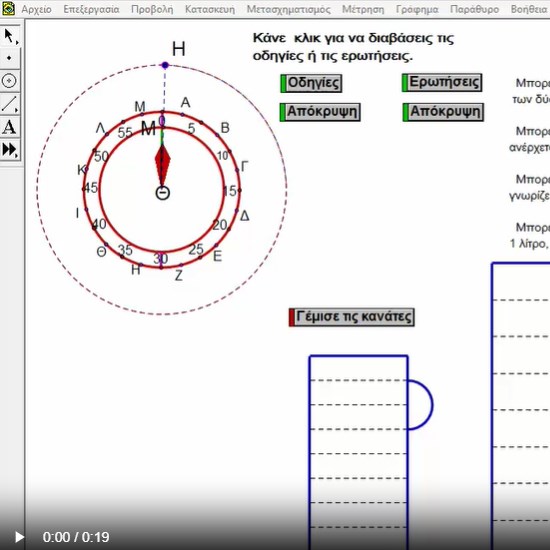Show questions with the Ερωτήσεις button
This screenshot has height=550, width=550.
click(x=442, y=82)
